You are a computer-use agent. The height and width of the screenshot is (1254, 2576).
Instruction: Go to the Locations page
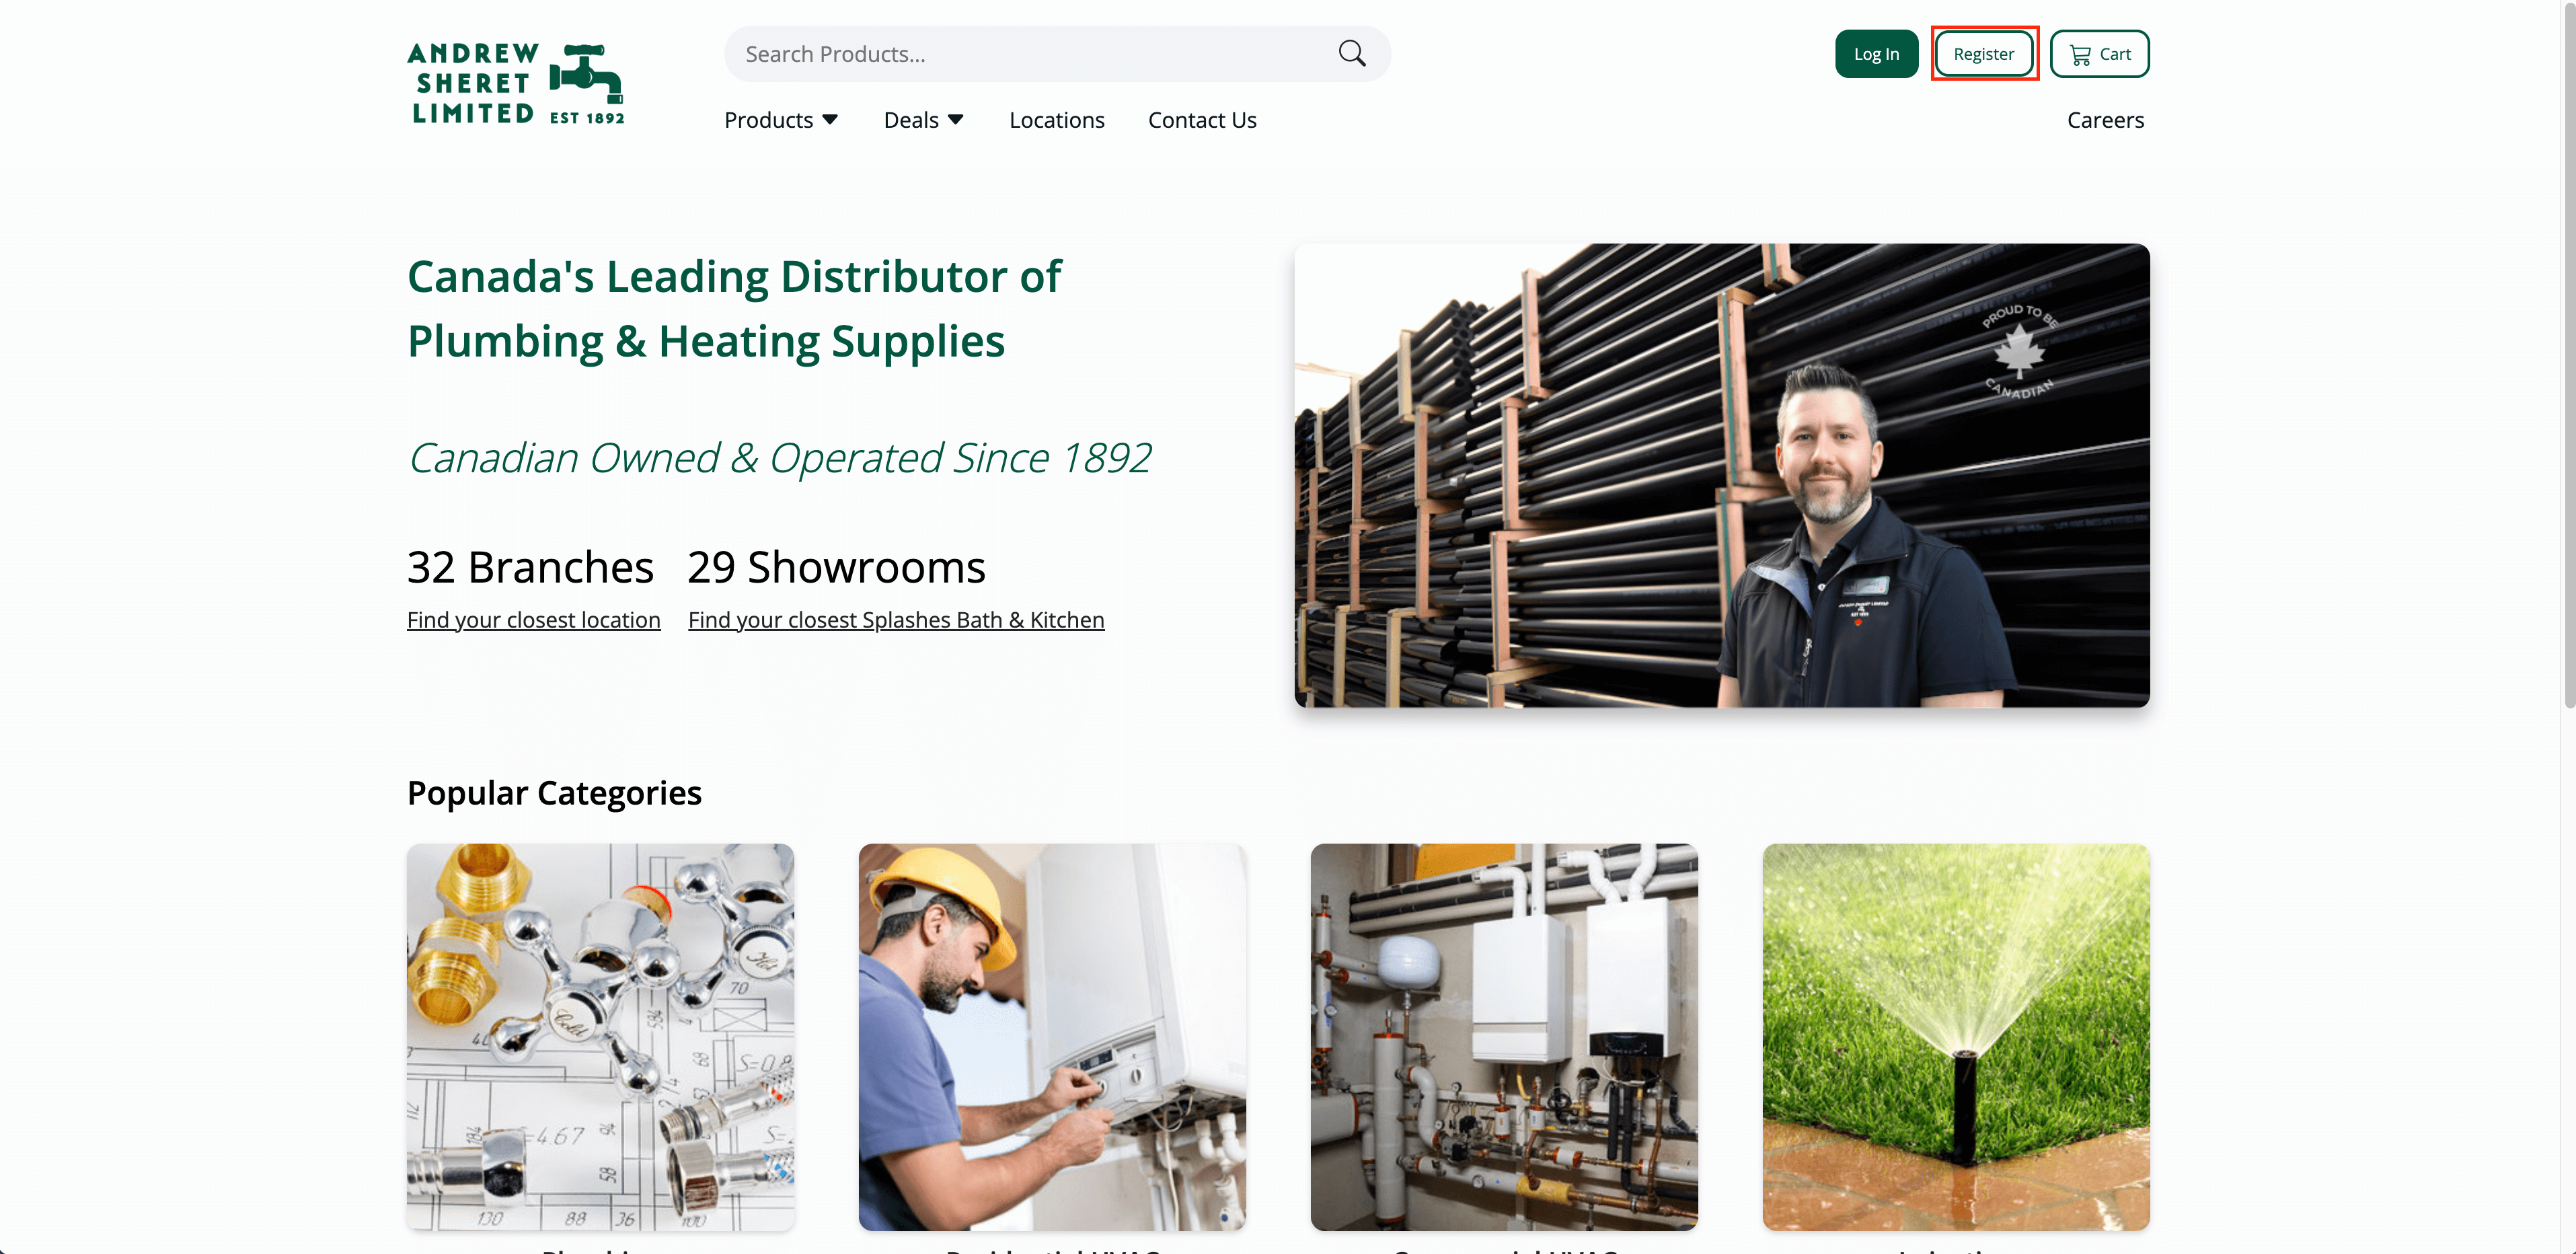point(1057,120)
